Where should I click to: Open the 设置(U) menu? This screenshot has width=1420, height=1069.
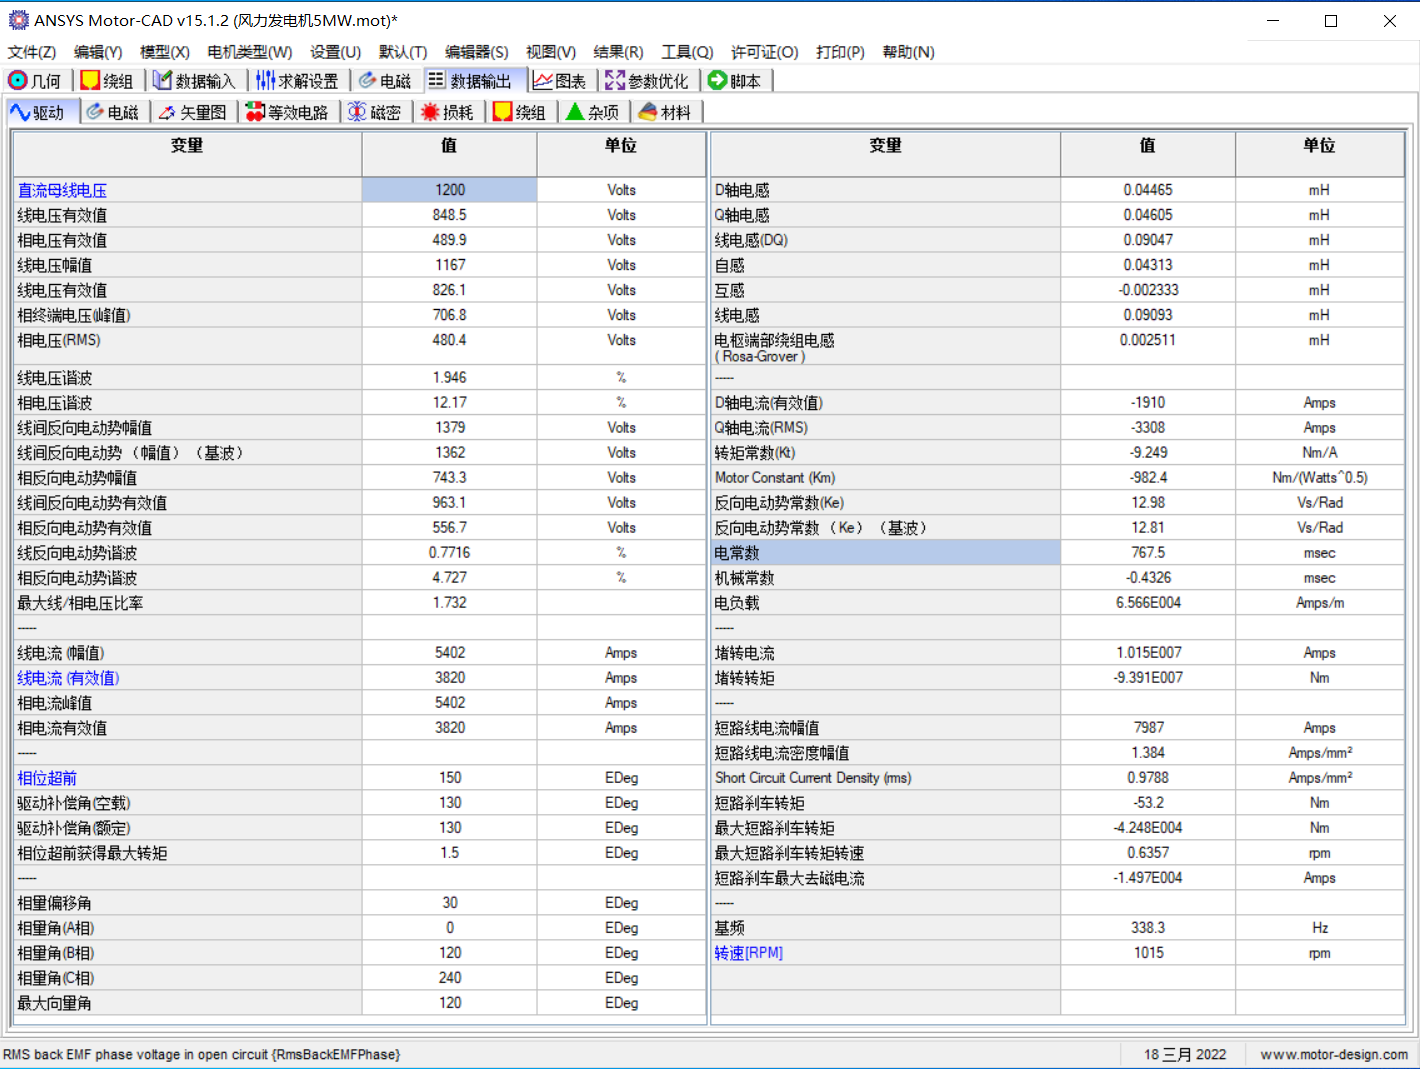pyautogui.click(x=336, y=52)
